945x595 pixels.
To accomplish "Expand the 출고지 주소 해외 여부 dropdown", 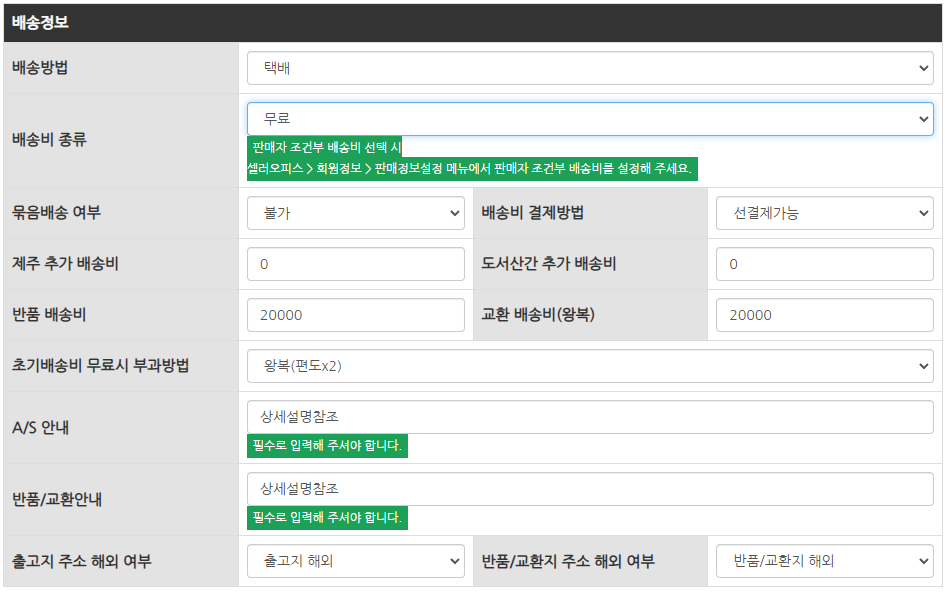I will 355,561.
